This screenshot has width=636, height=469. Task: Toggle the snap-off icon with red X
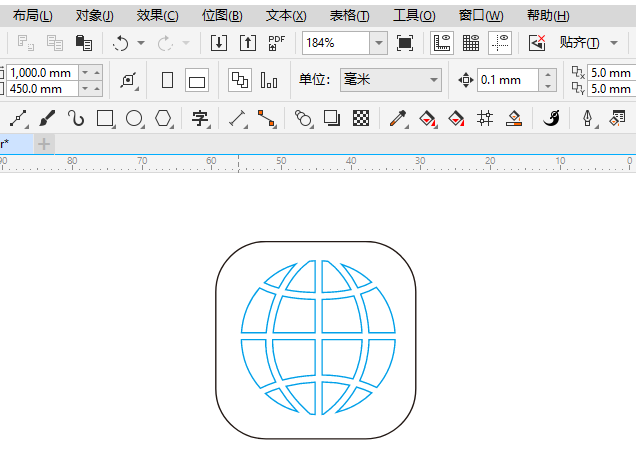coord(537,43)
